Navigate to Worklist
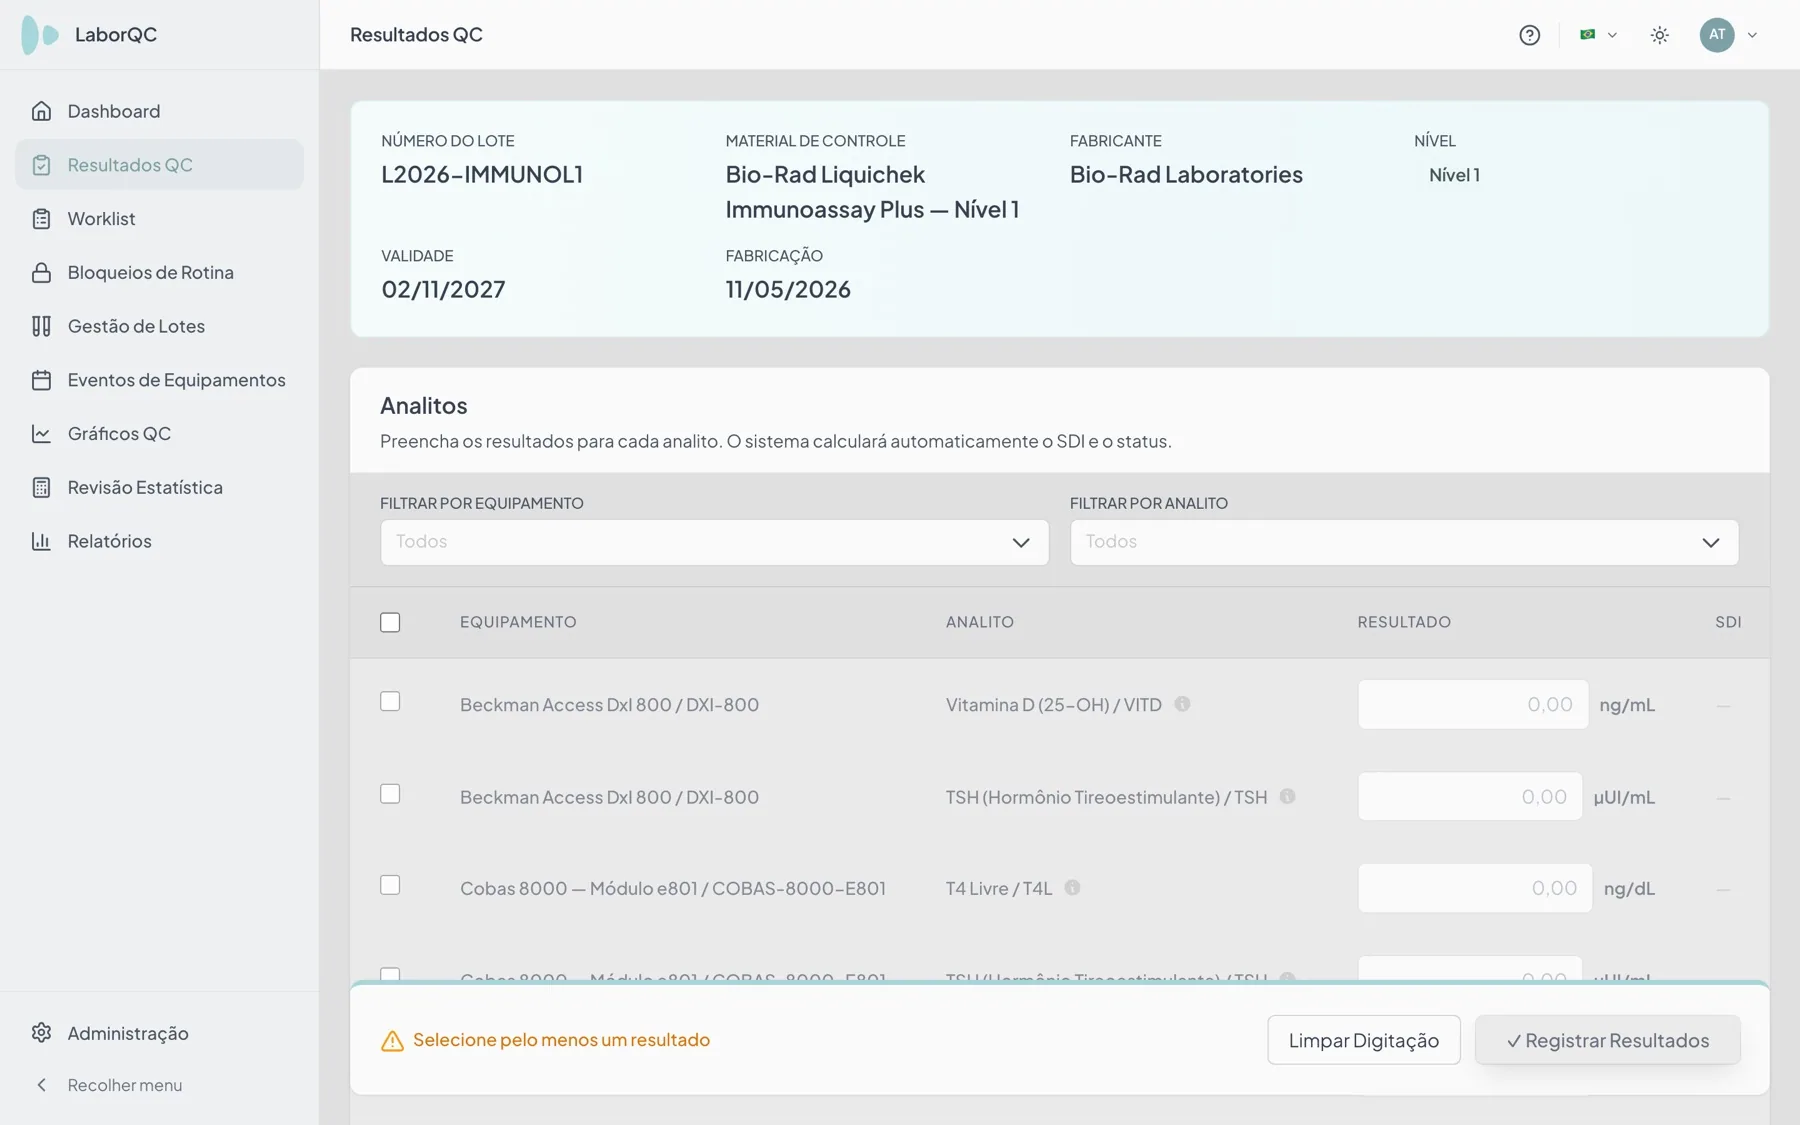The image size is (1800, 1125). (160, 219)
